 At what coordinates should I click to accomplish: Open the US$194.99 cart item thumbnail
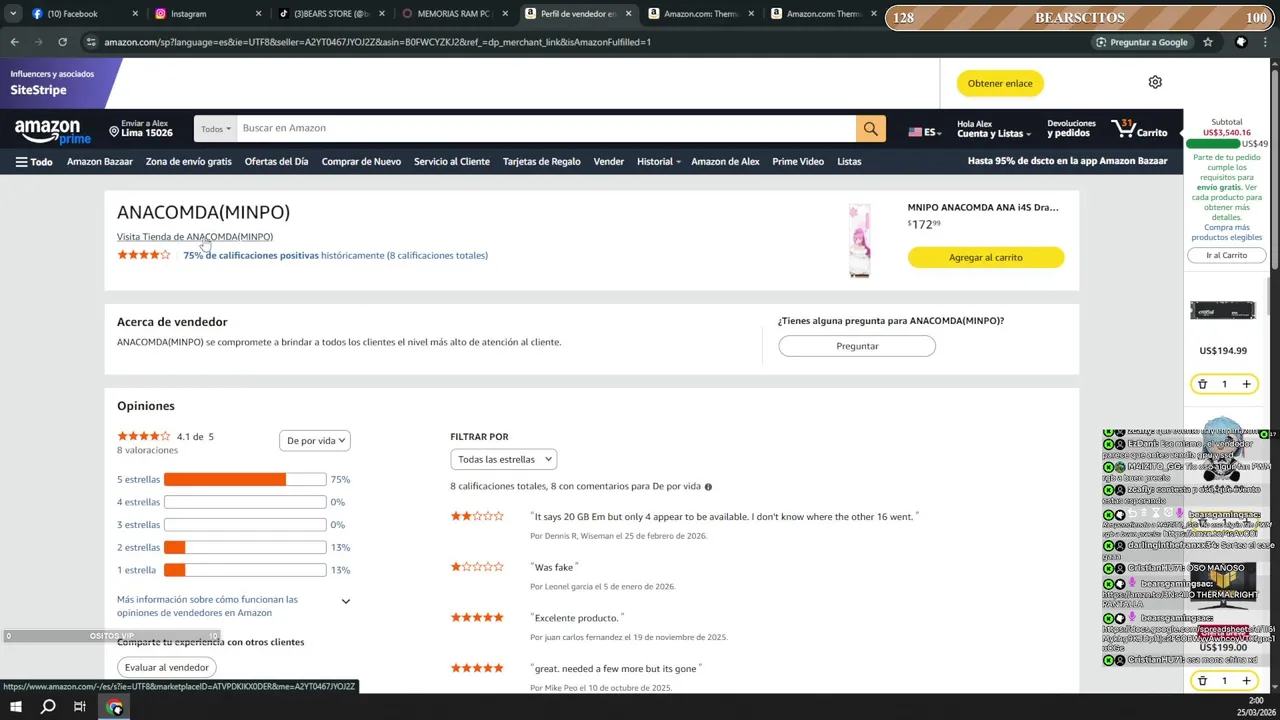(1222, 311)
